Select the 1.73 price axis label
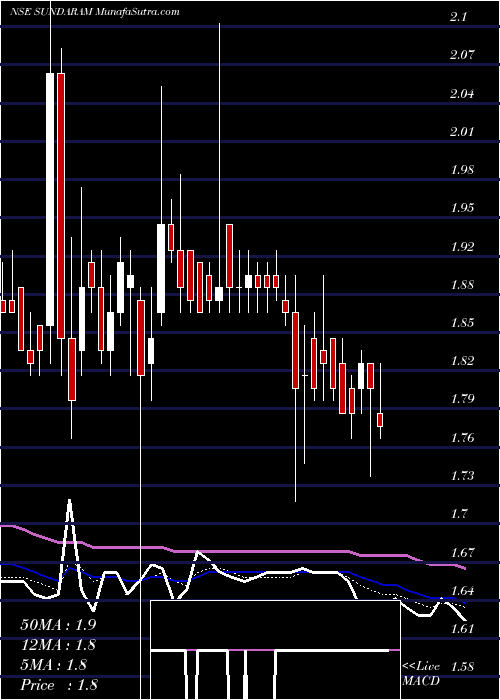This screenshot has height=700, width=500. tap(462, 475)
